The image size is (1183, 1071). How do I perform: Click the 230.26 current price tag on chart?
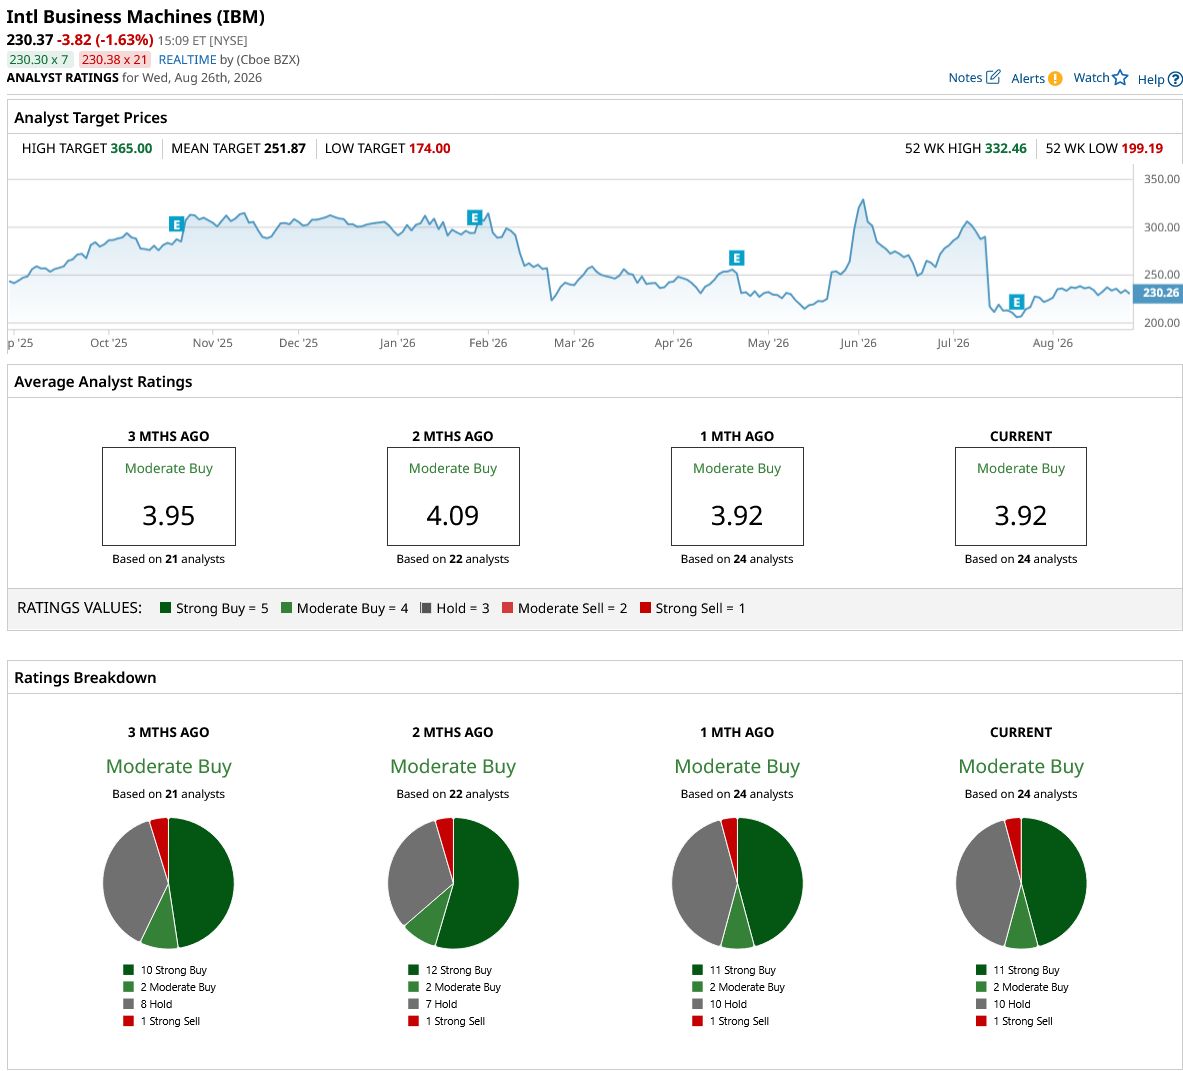click(1158, 293)
